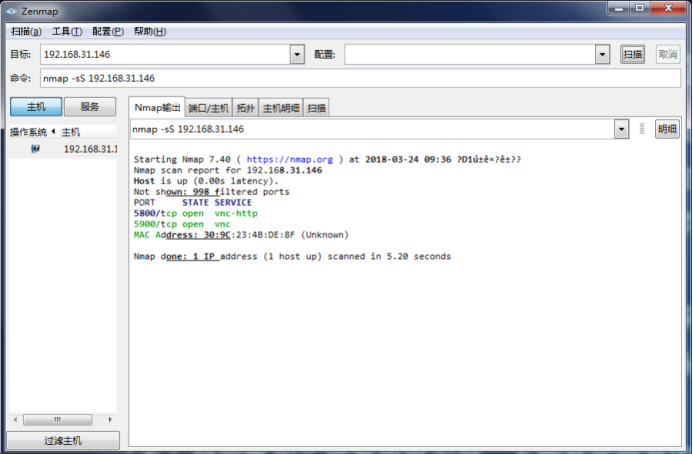
Task: Click the host list scrollbar right arrow
Action: click(x=110, y=419)
